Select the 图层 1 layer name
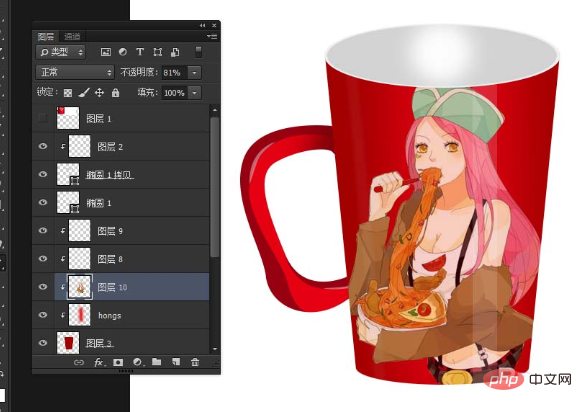This screenshot has width=582, height=412. pos(99,119)
